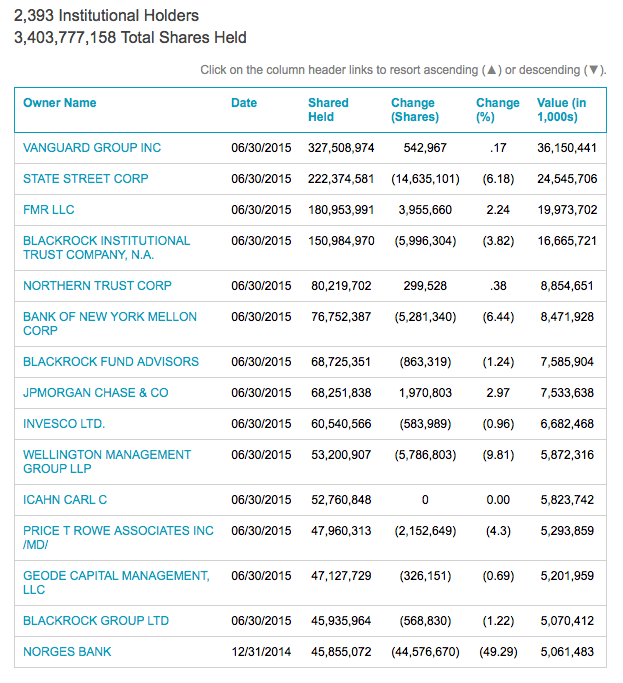The width and height of the screenshot is (623, 683).
Task: Select Norges Bank change (44,576,670)
Action: [425, 652]
